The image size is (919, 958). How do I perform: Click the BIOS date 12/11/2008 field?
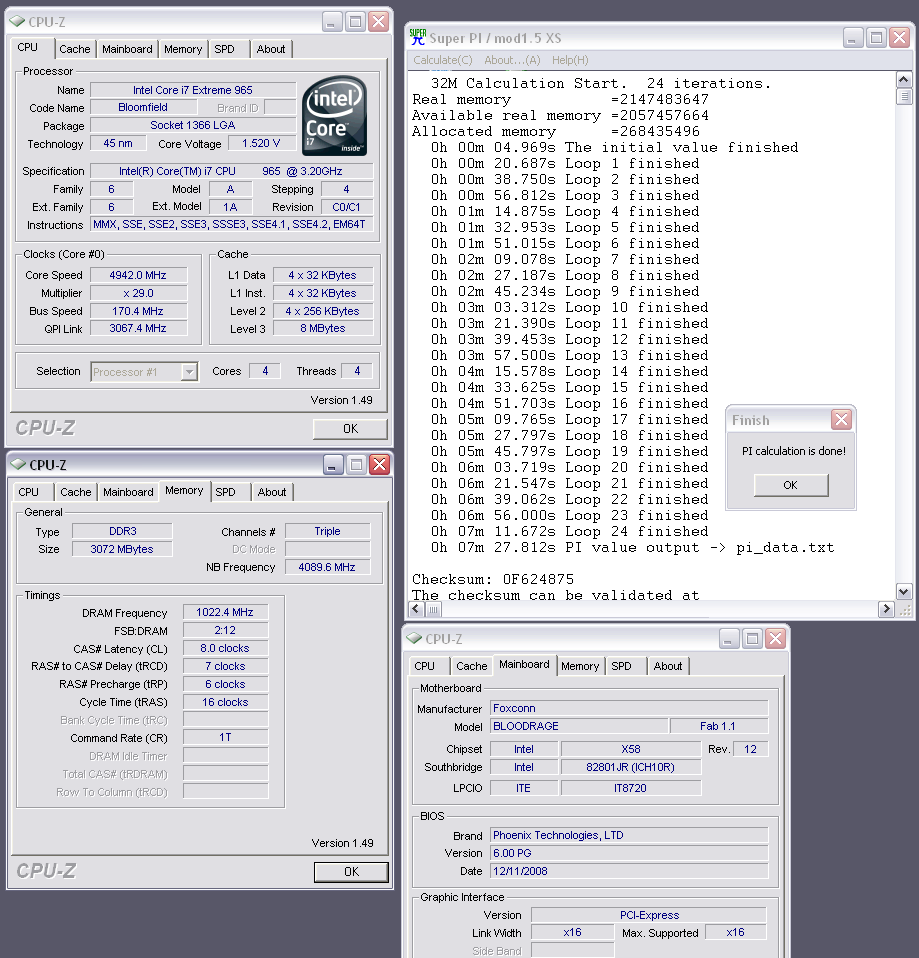tap(629, 871)
